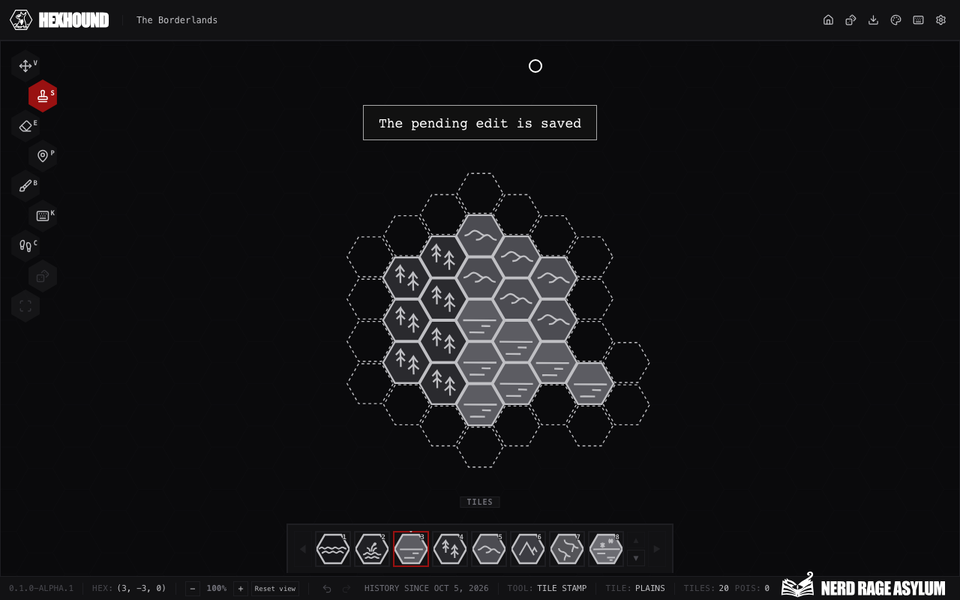Click the TILES: 20 counter
The width and height of the screenshot is (960, 600).
[706, 588]
